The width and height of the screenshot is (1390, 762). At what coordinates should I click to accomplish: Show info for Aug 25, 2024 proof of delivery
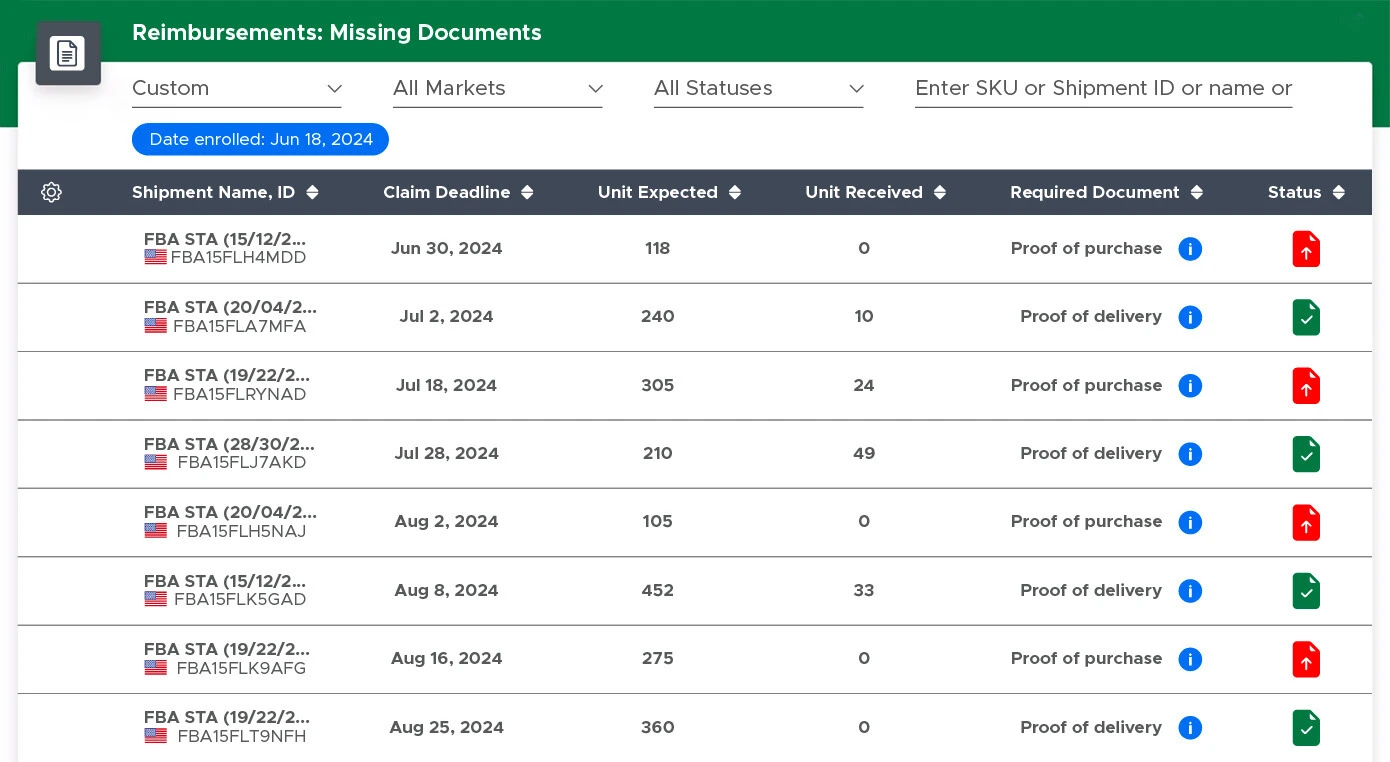[x=1190, y=728]
